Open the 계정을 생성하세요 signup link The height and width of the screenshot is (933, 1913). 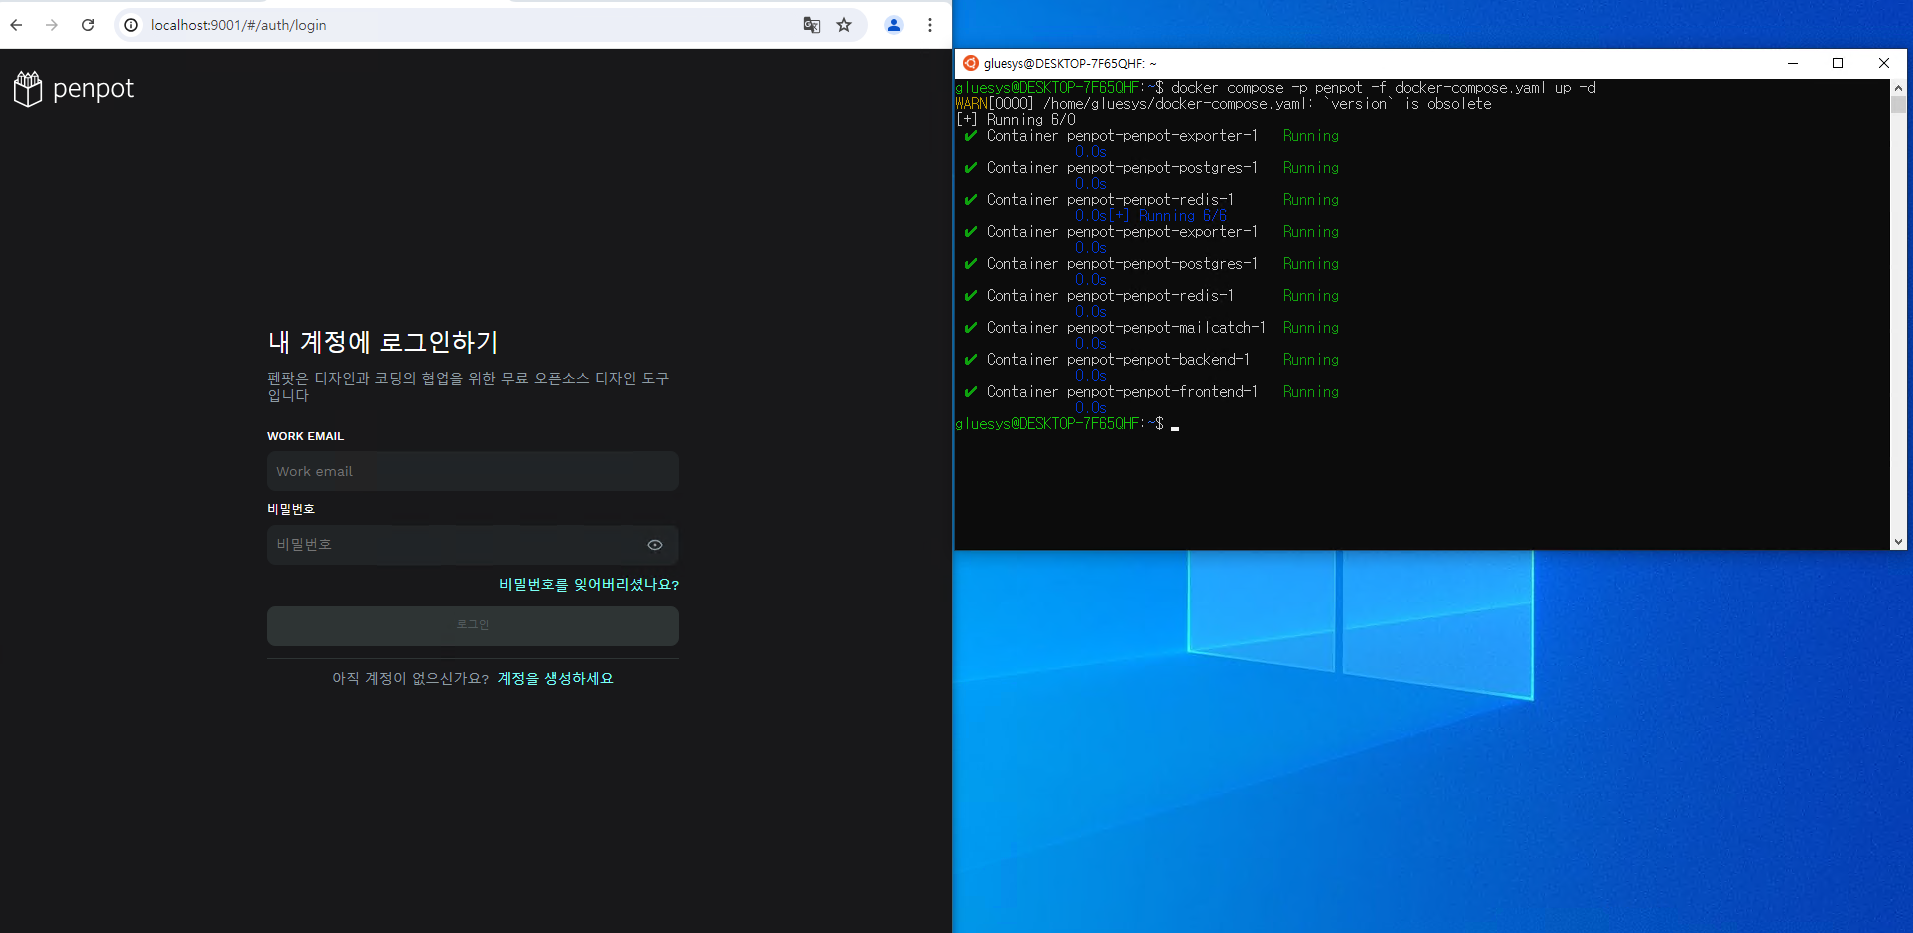556,678
